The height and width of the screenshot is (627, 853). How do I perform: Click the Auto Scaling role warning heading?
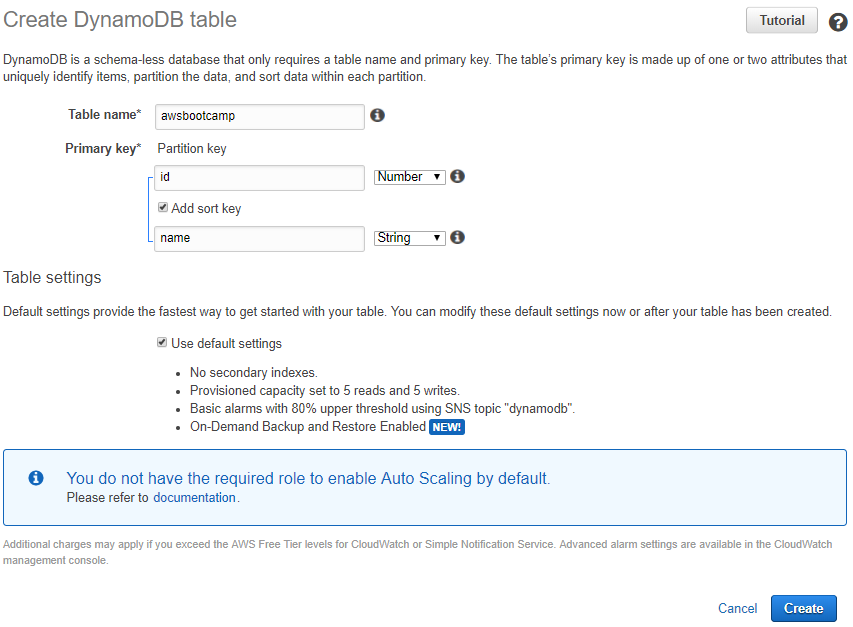[308, 478]
